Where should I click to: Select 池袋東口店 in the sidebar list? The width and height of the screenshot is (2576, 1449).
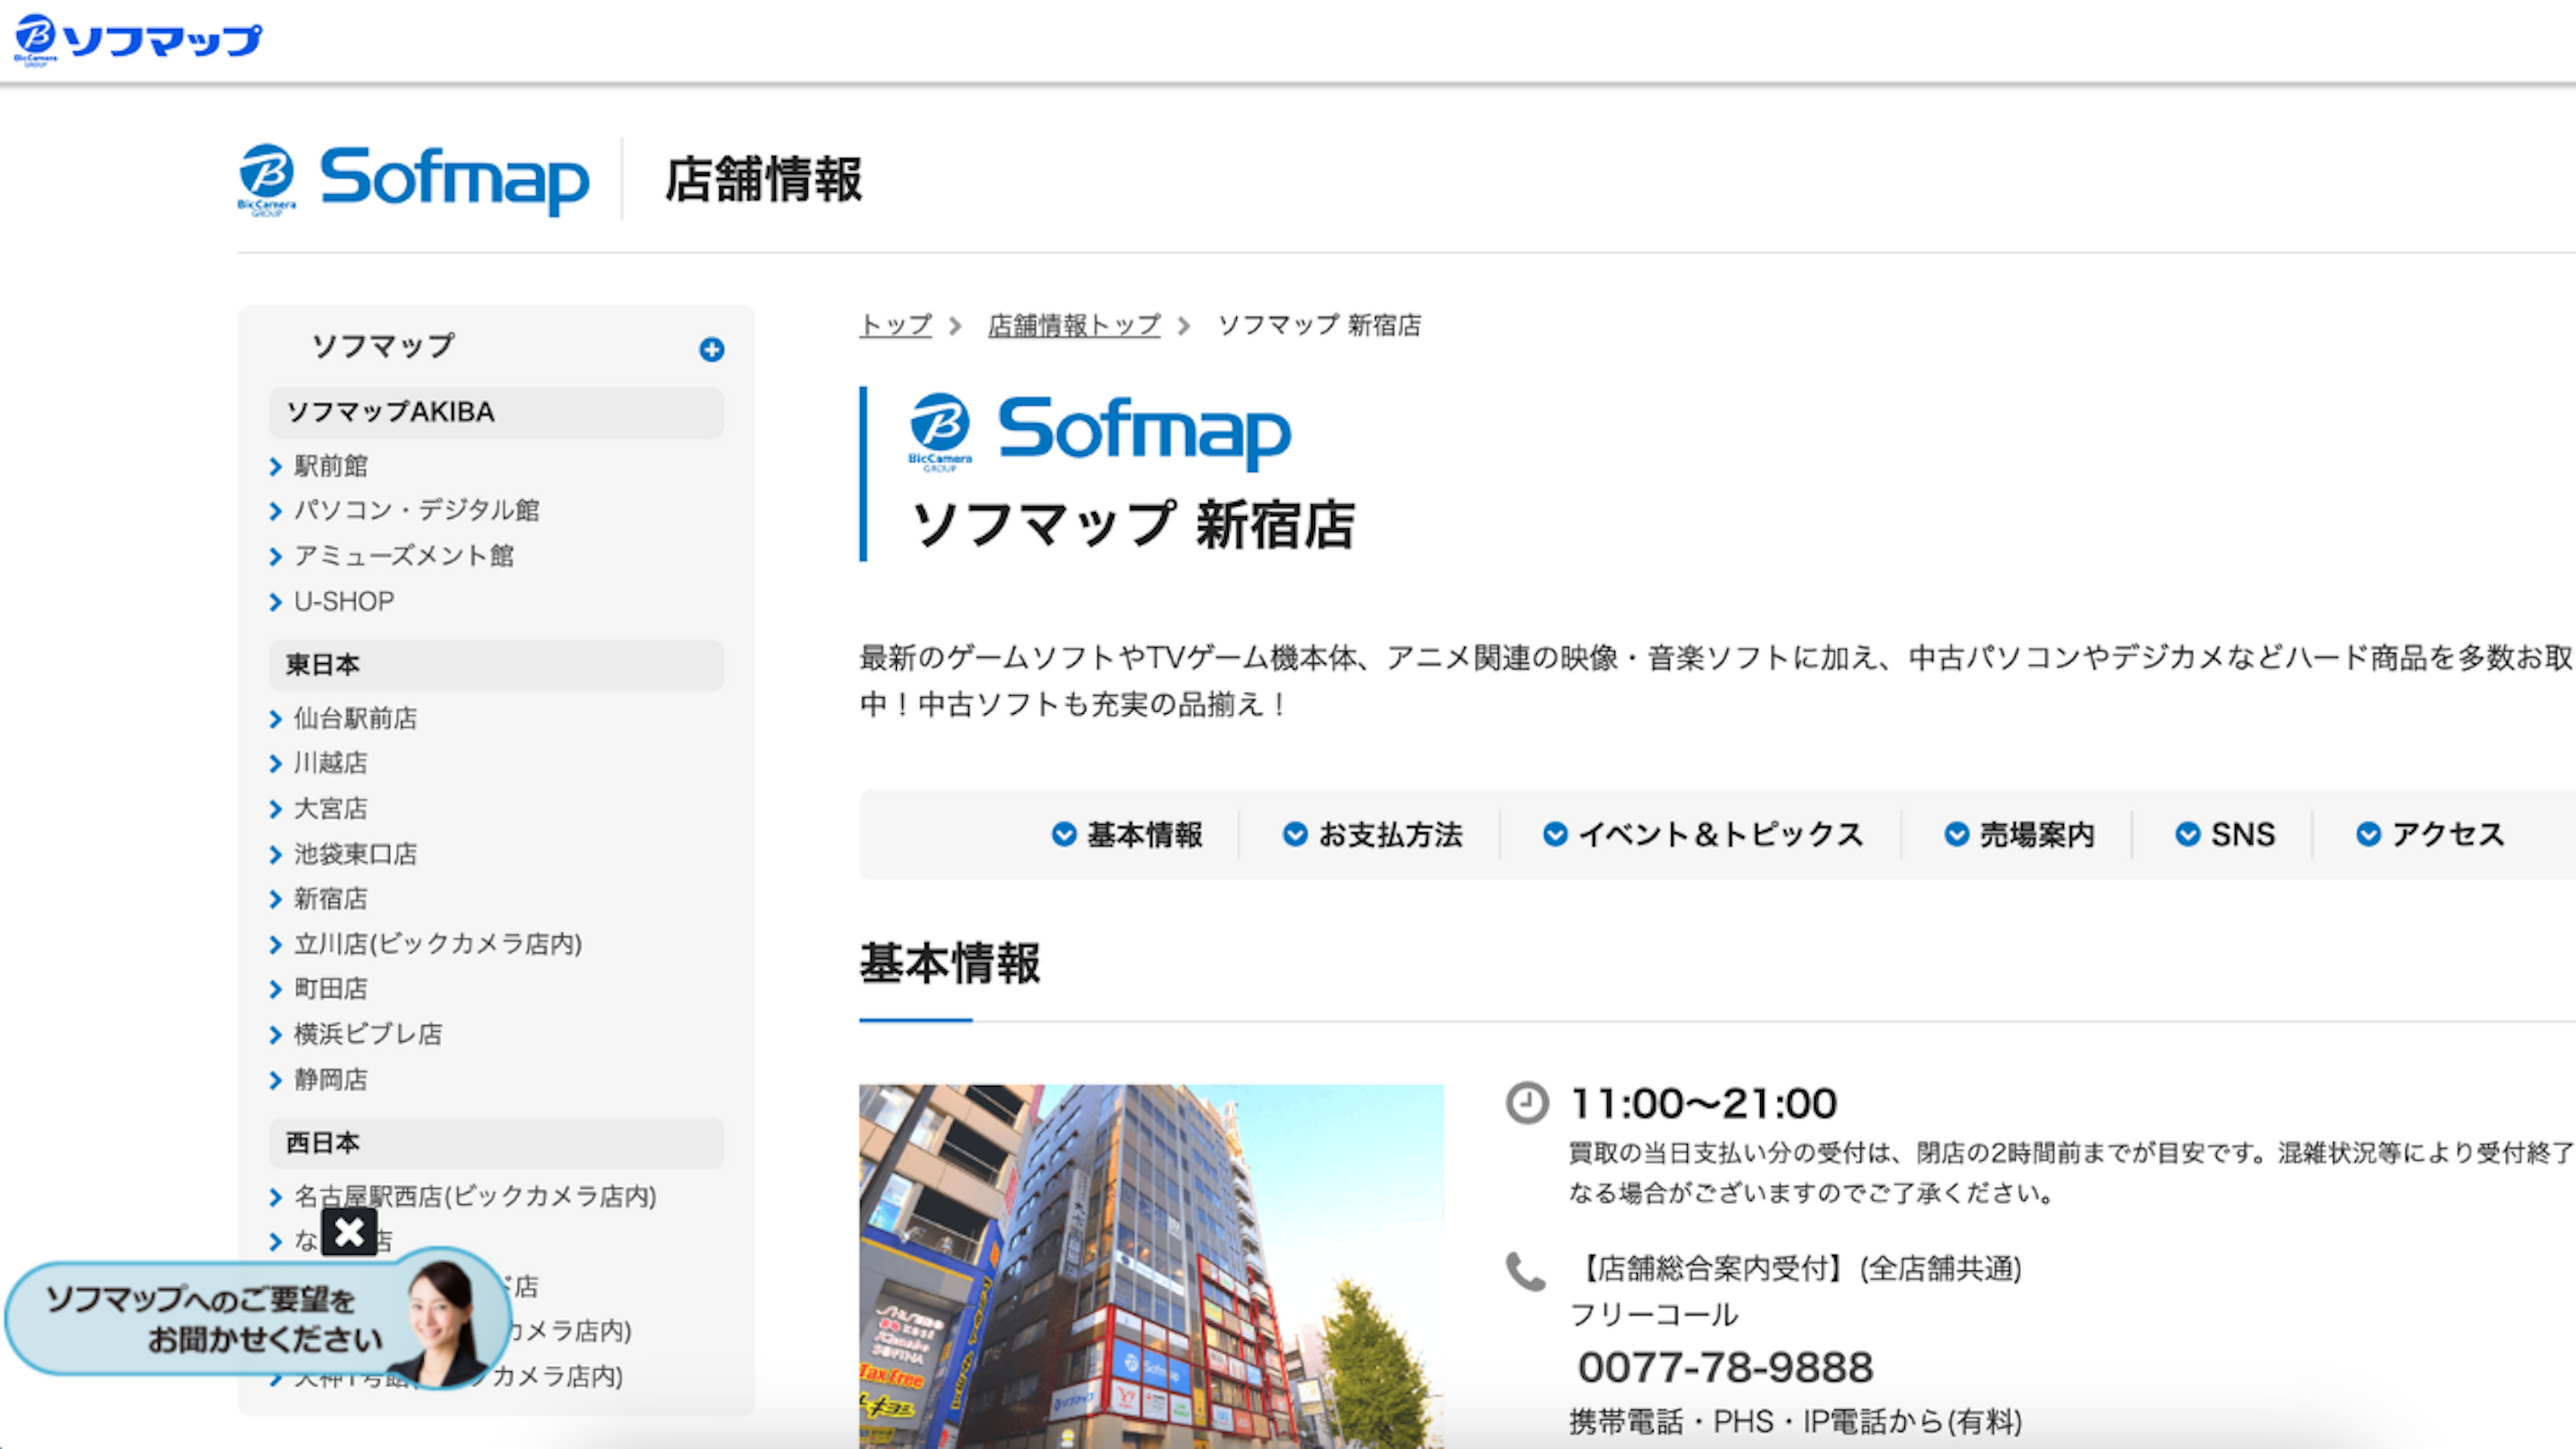(355, 854)
